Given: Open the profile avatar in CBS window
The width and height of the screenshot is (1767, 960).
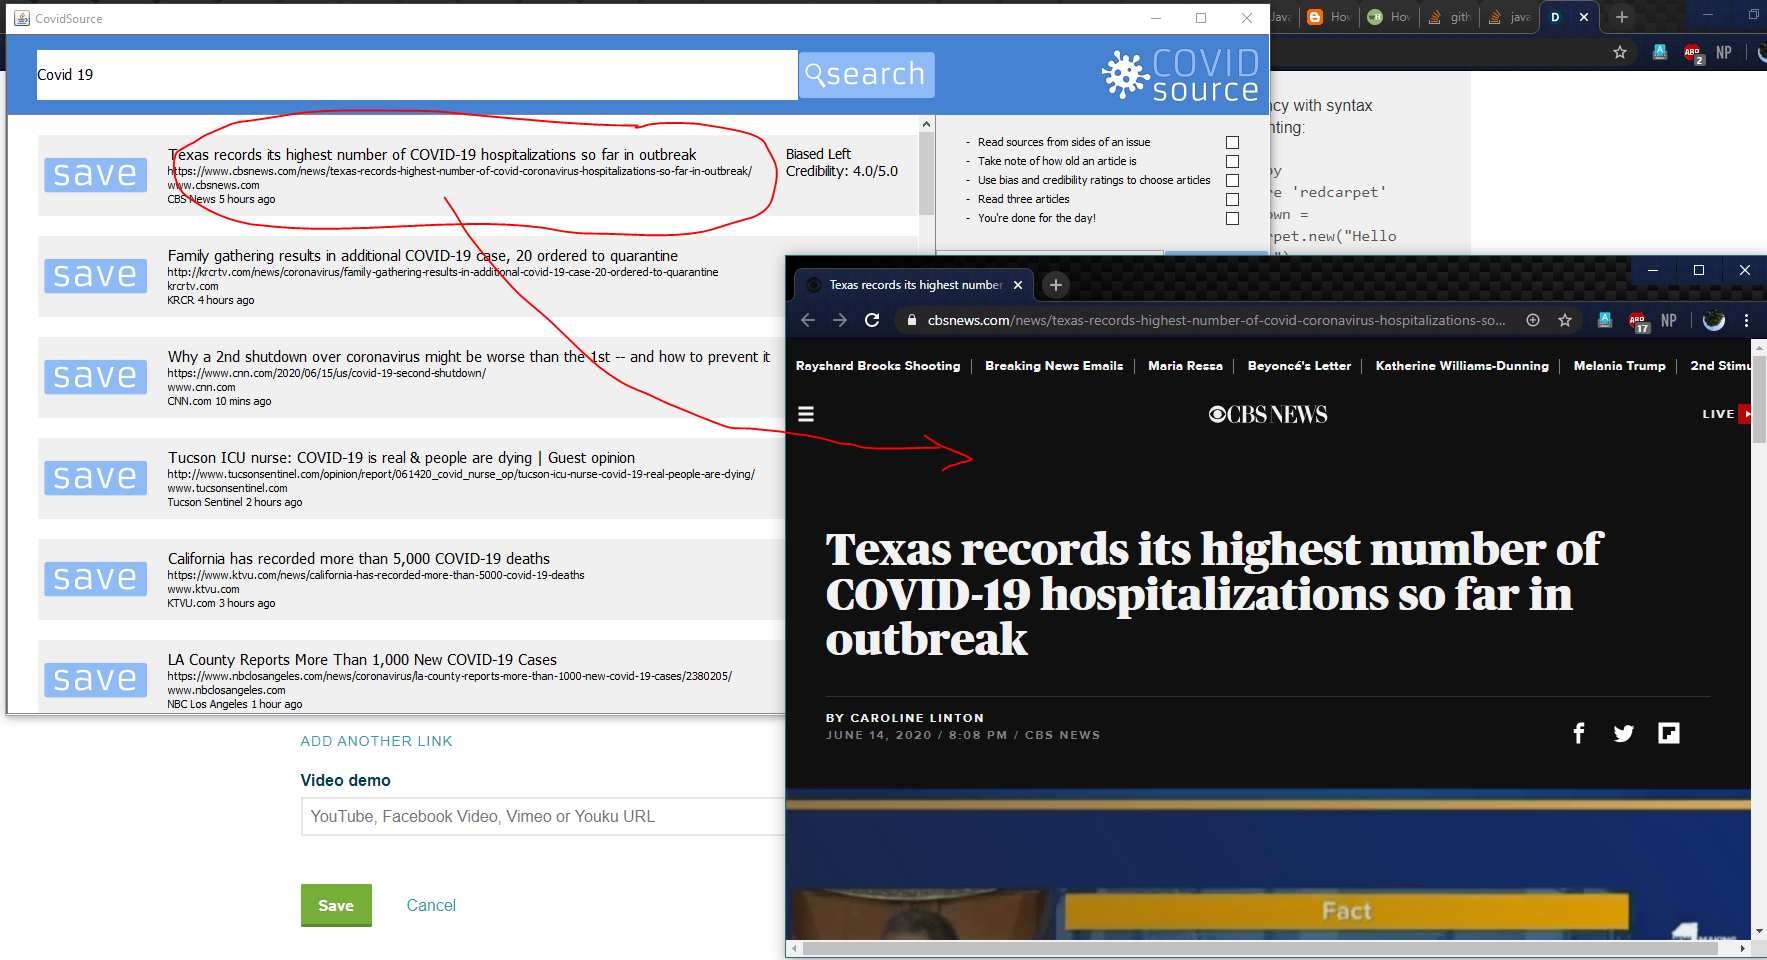Looking at the screenshot, I should 1714,320.
